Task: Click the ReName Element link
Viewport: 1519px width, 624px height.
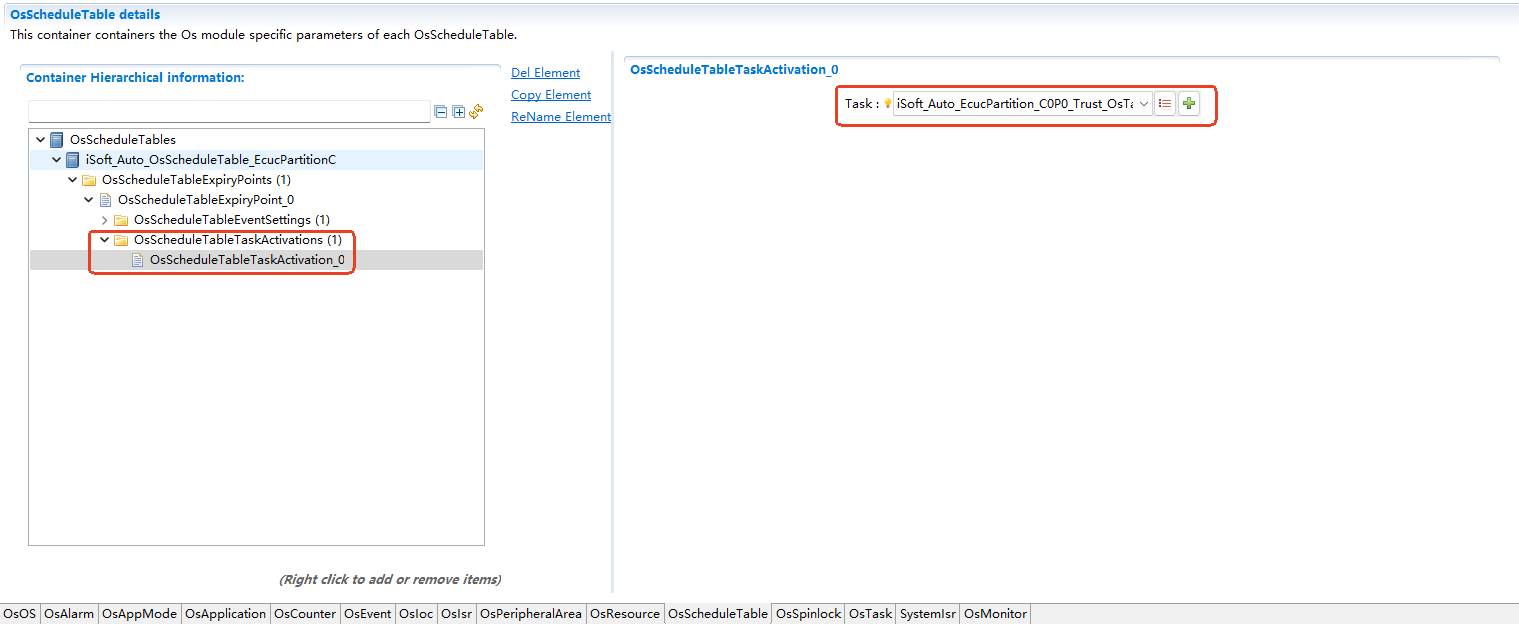Action: click(560, 117)
